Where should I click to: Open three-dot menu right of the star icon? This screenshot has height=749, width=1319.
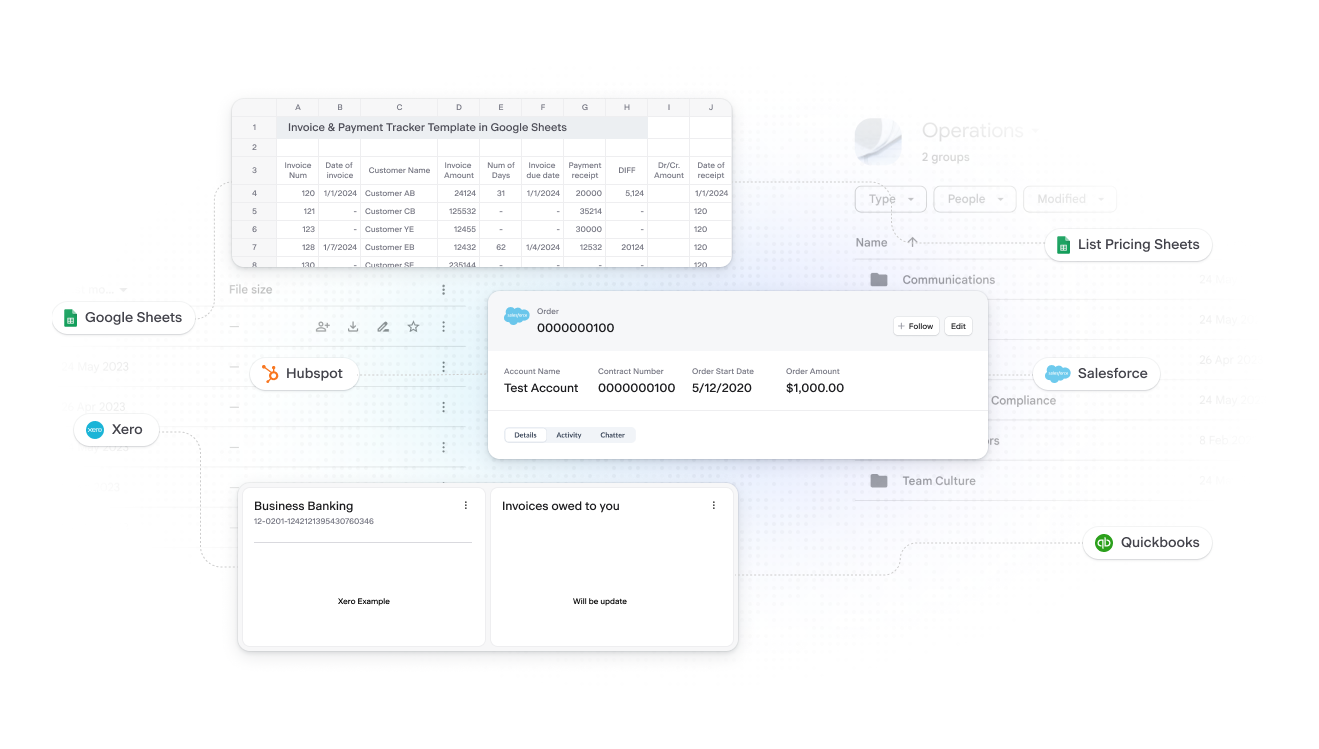pyautogui.click(x=444, y=326)
